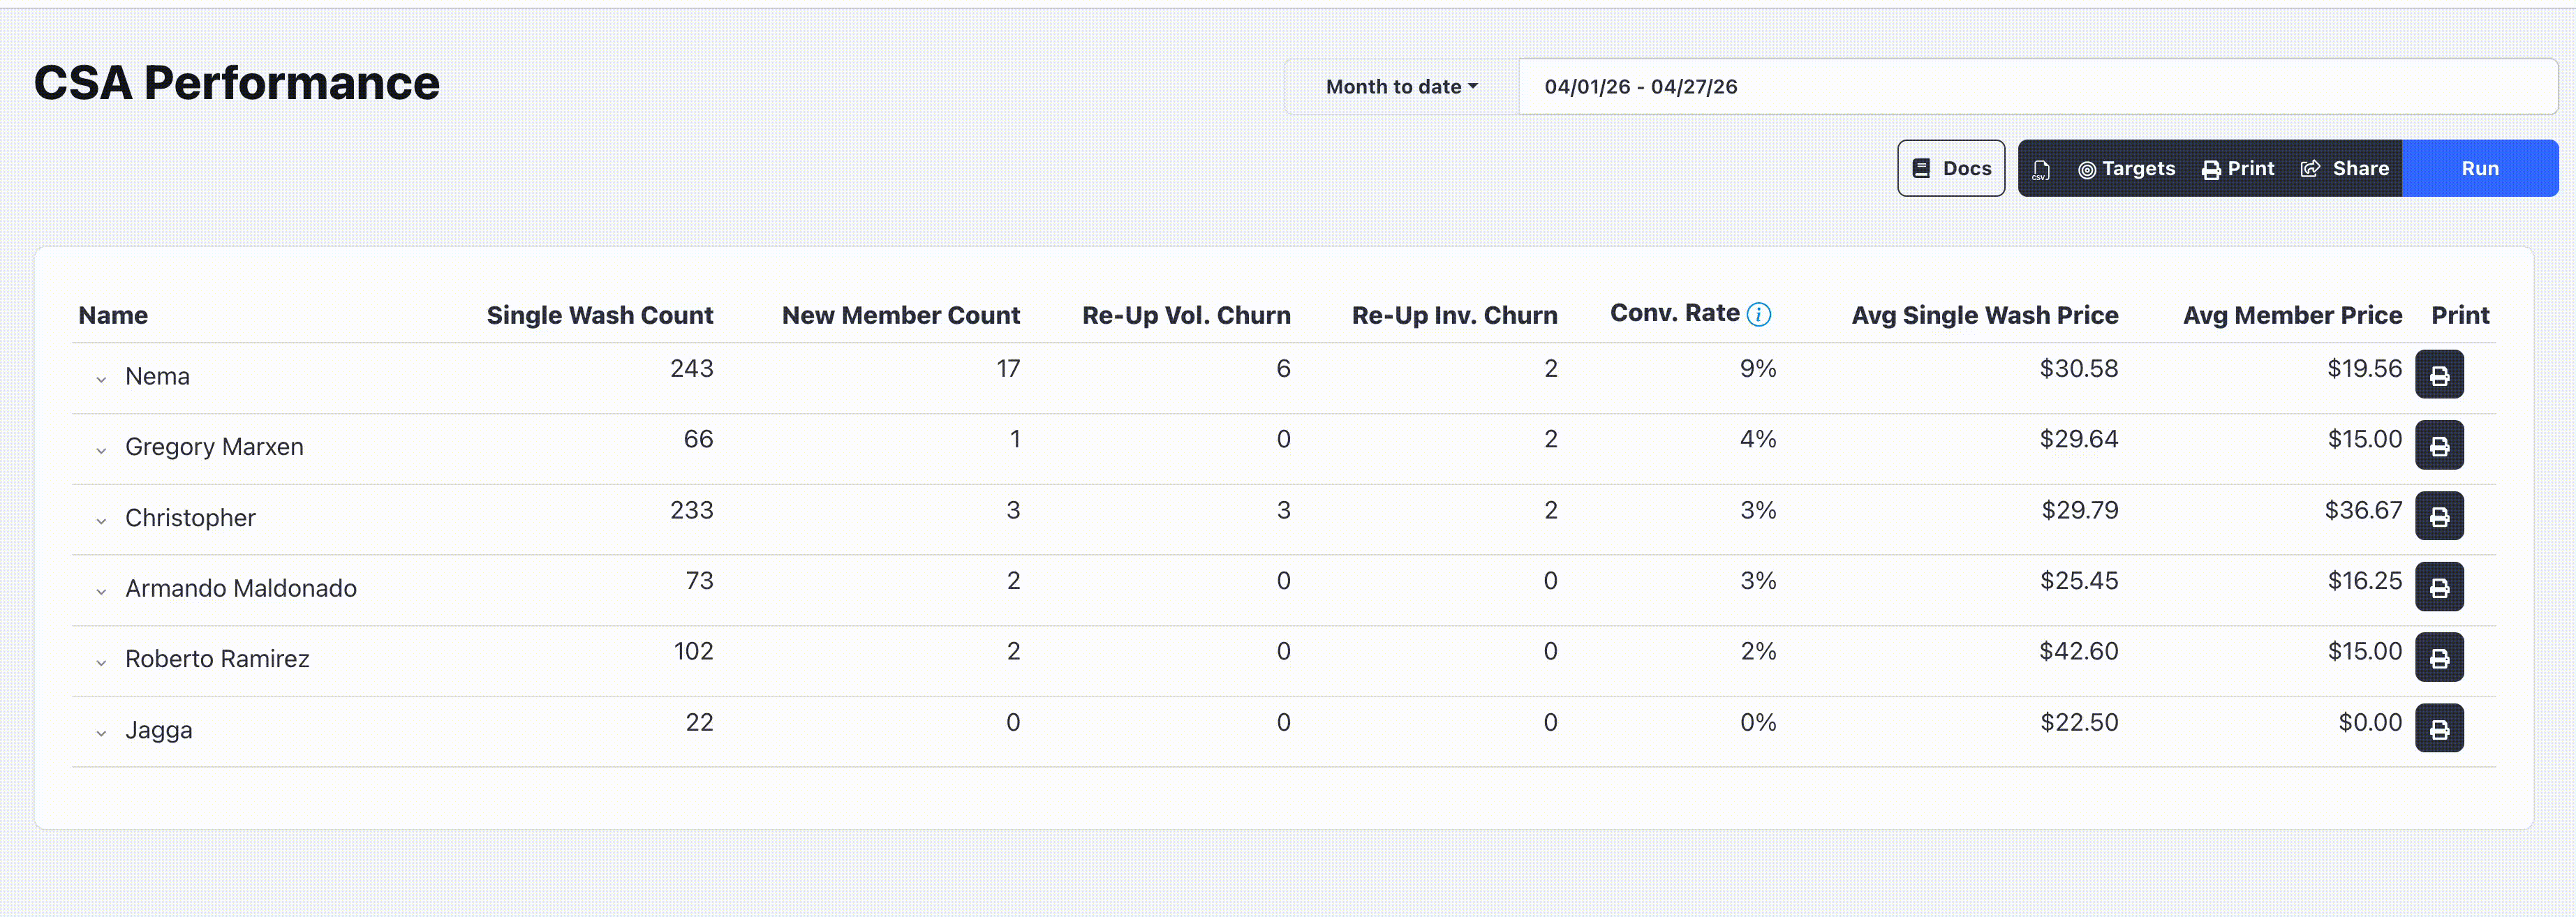Click Nema's member price $19.56
This screenshot has height=917, width=2576.
click(x=2364, y=368)
